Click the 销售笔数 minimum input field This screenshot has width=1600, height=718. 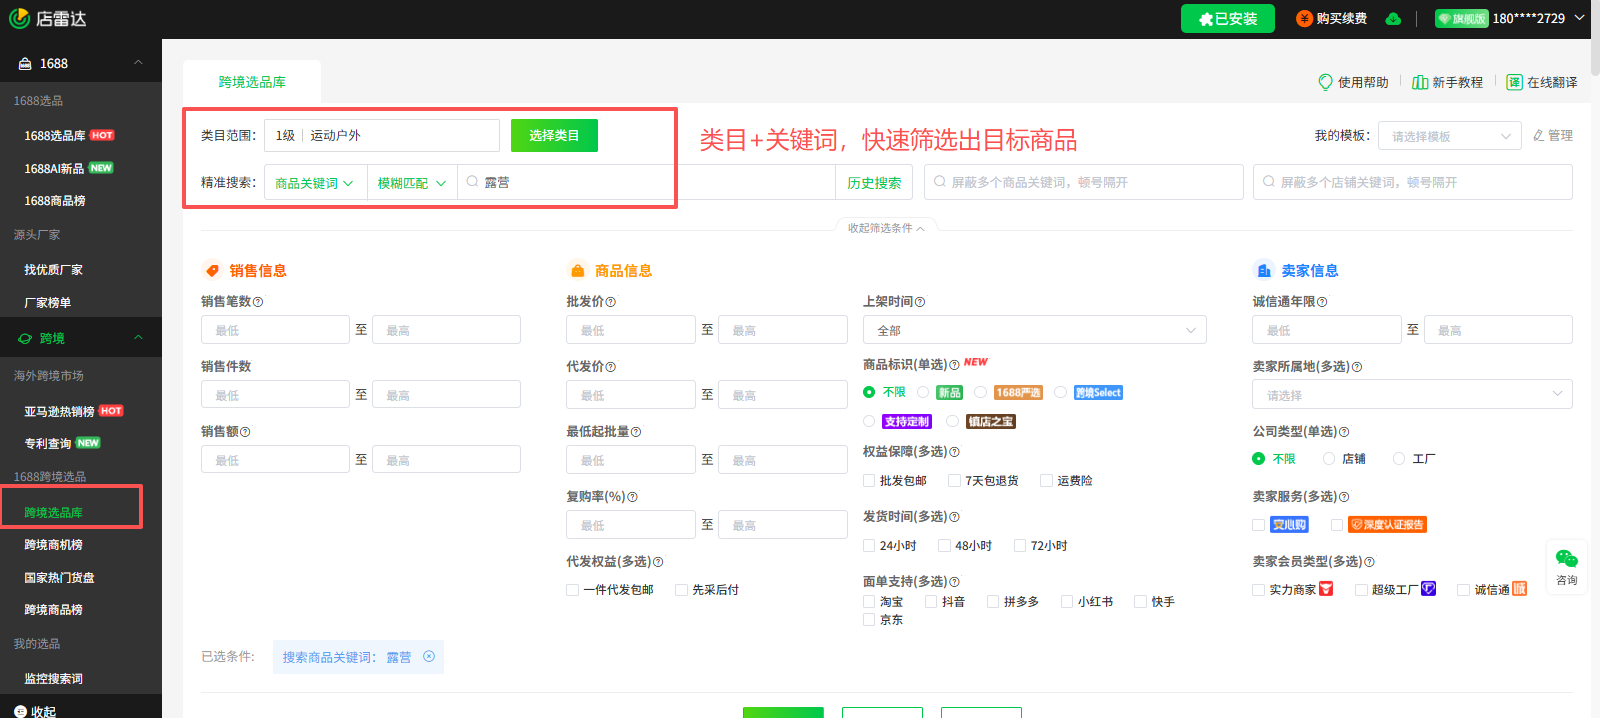tap(275, 330)
